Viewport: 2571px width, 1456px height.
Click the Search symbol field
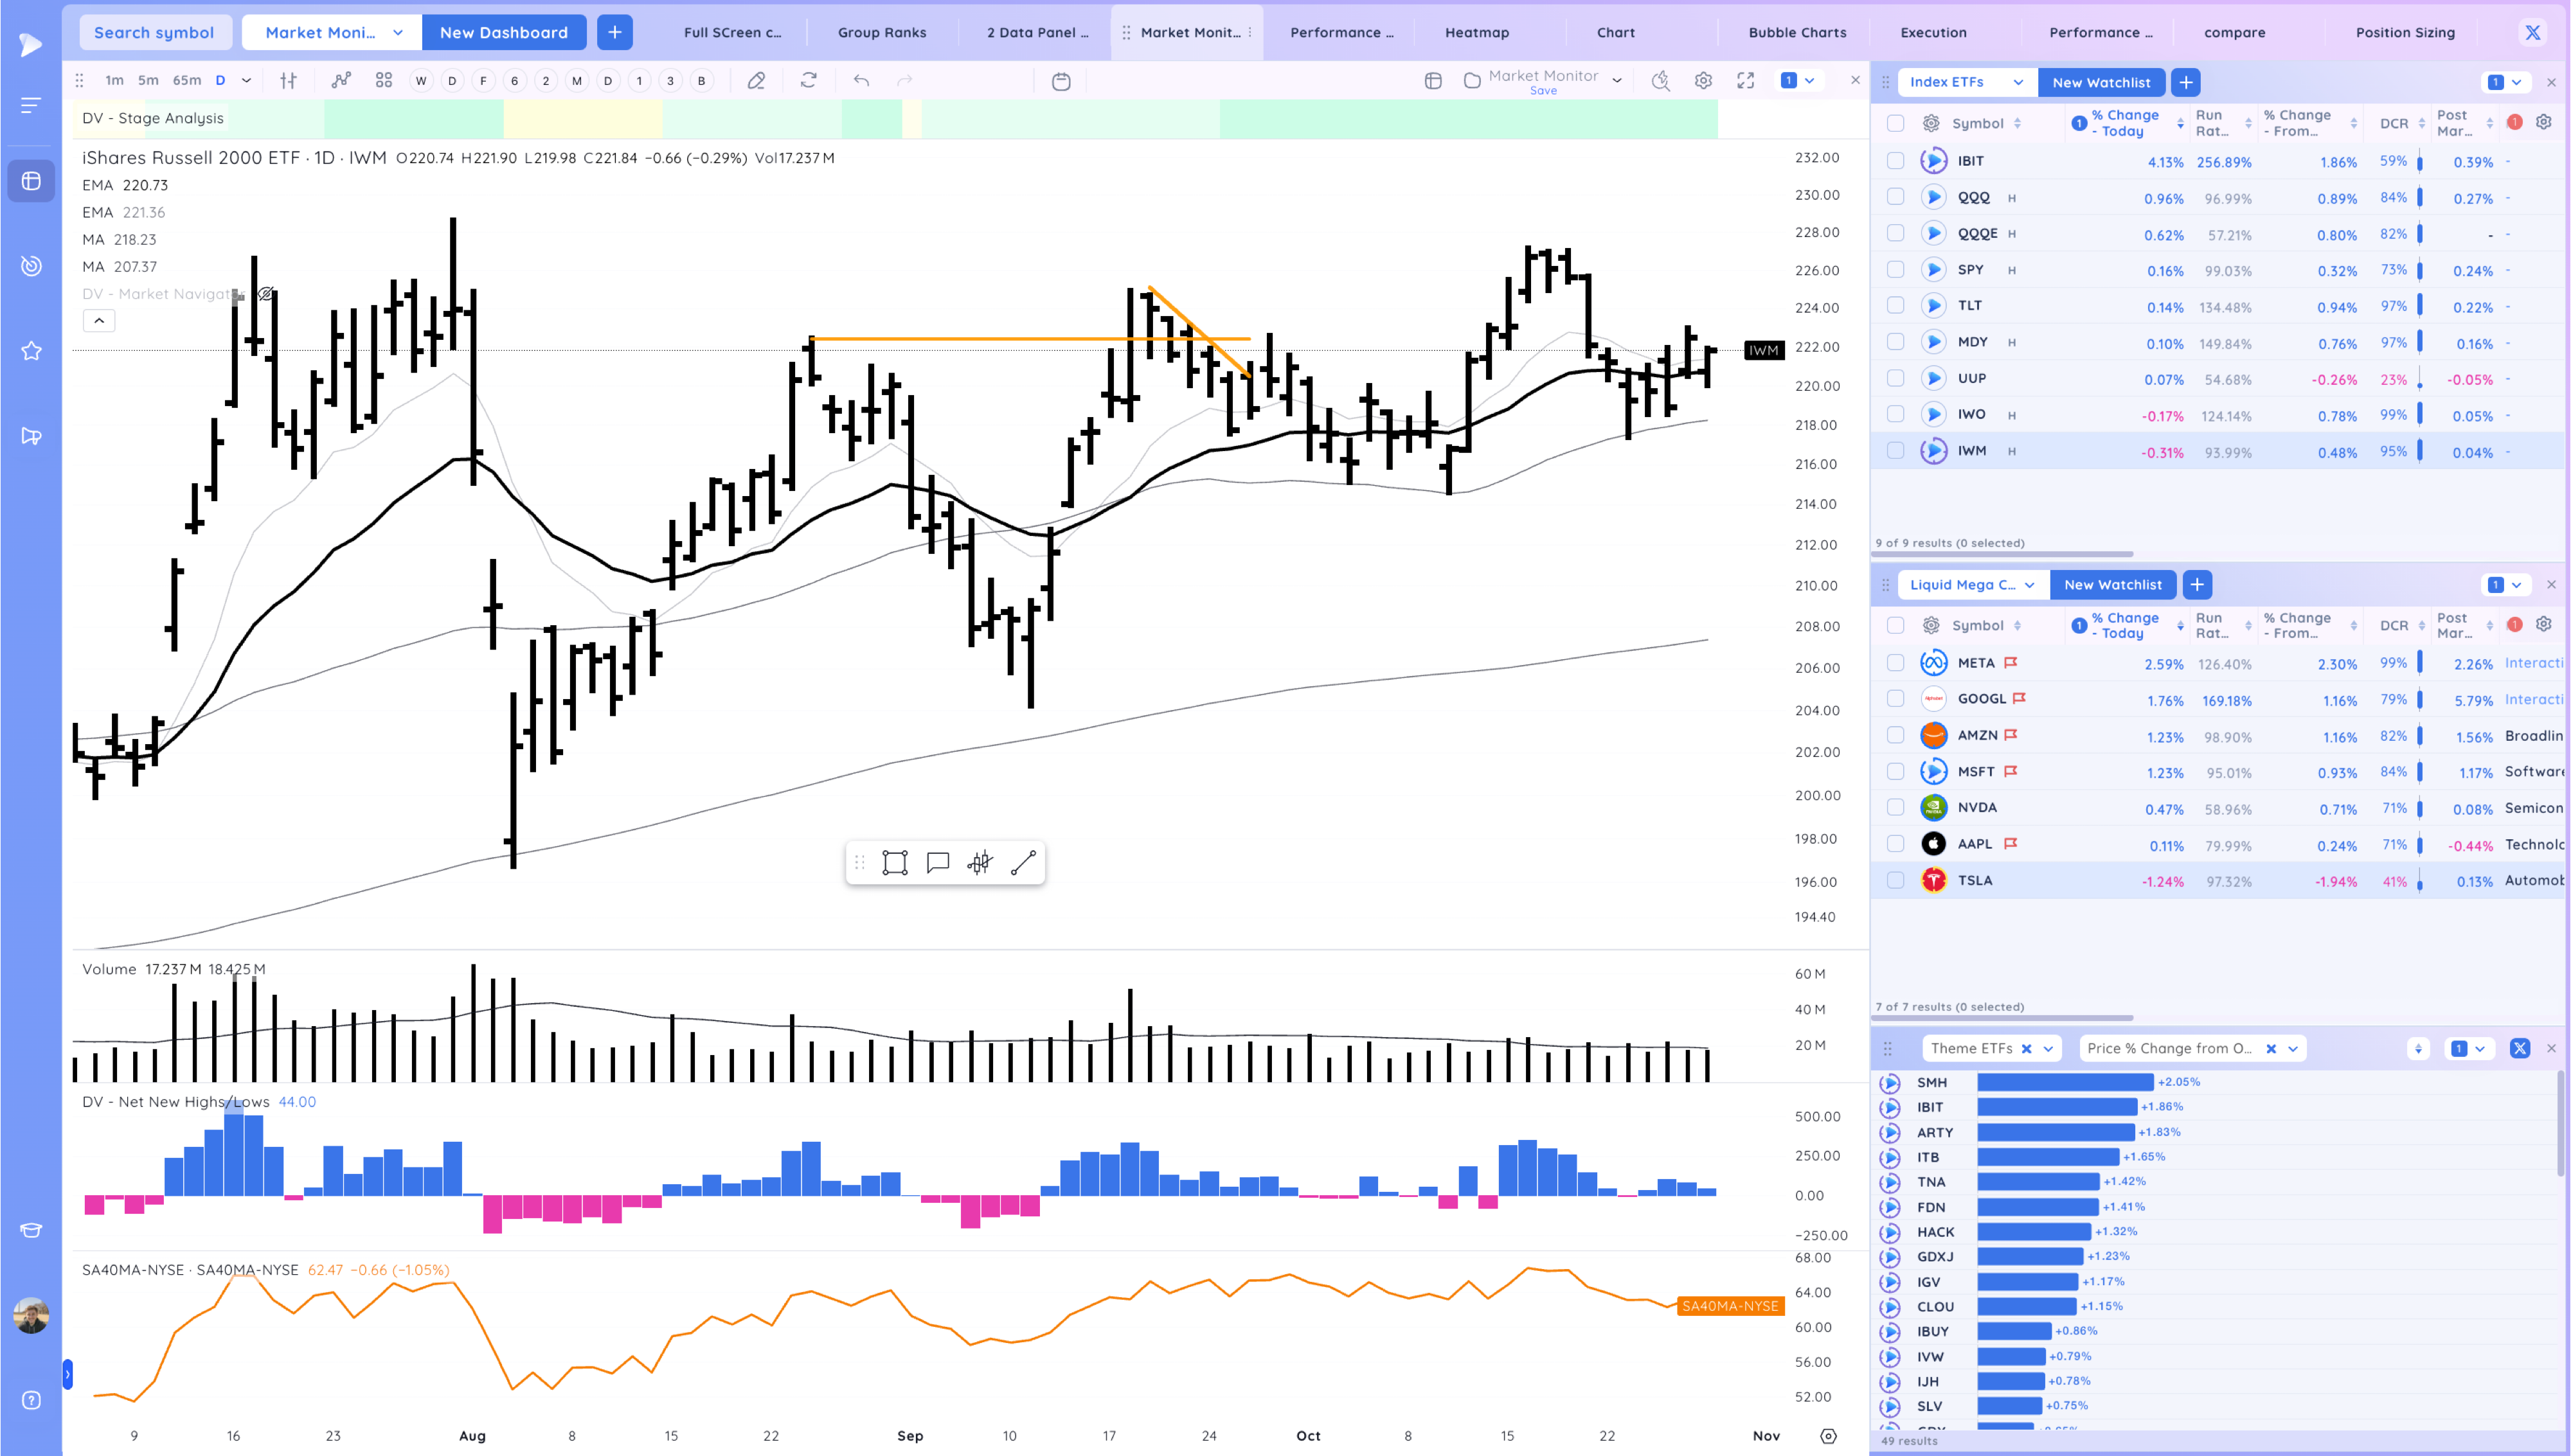coord(154,32)
